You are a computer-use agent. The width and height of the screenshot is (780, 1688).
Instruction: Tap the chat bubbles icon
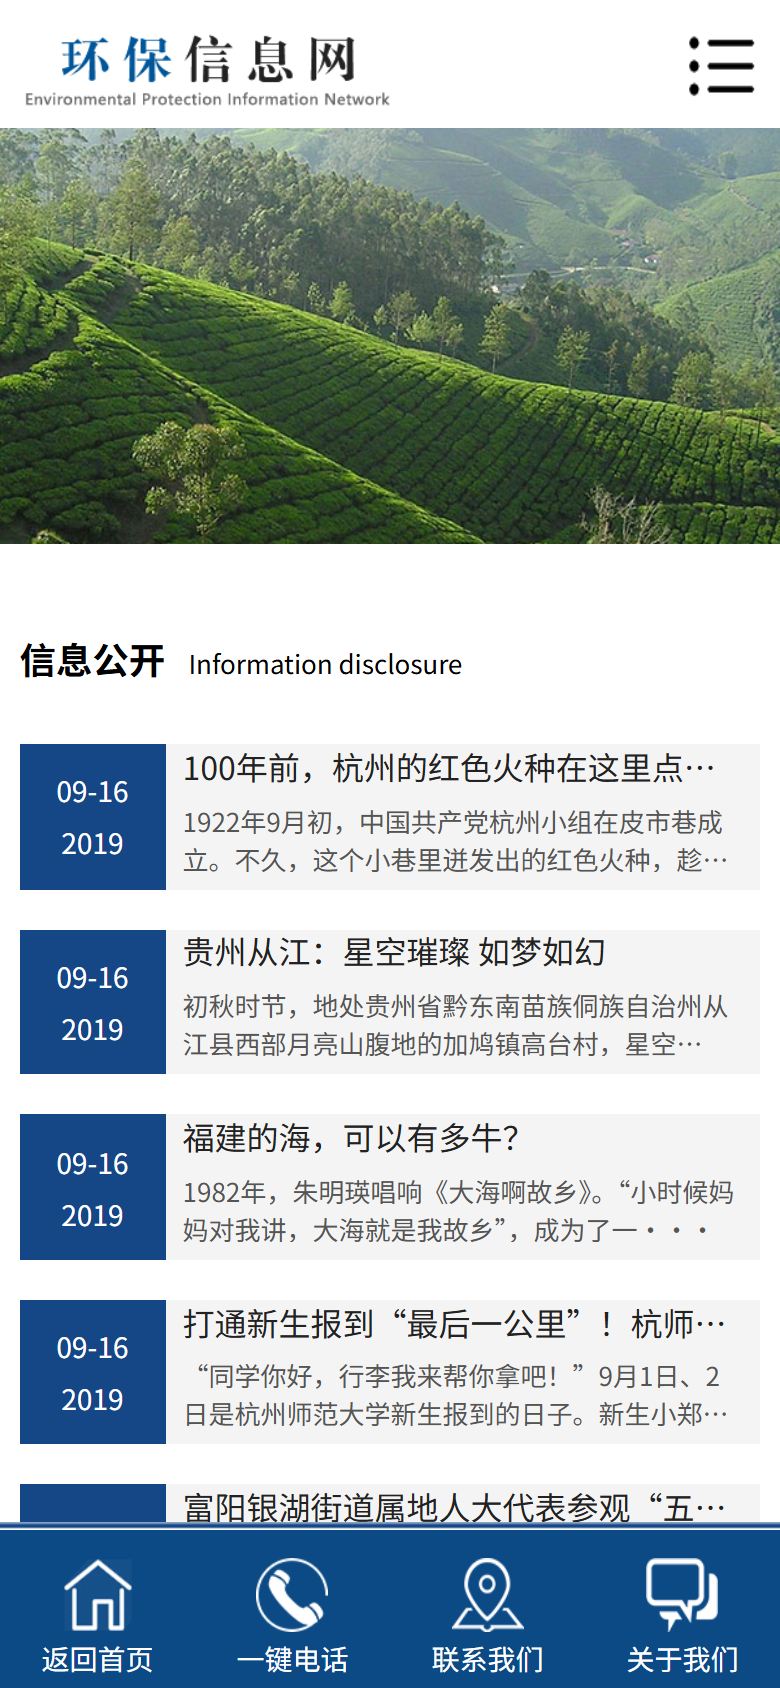tap(682, 1594)
